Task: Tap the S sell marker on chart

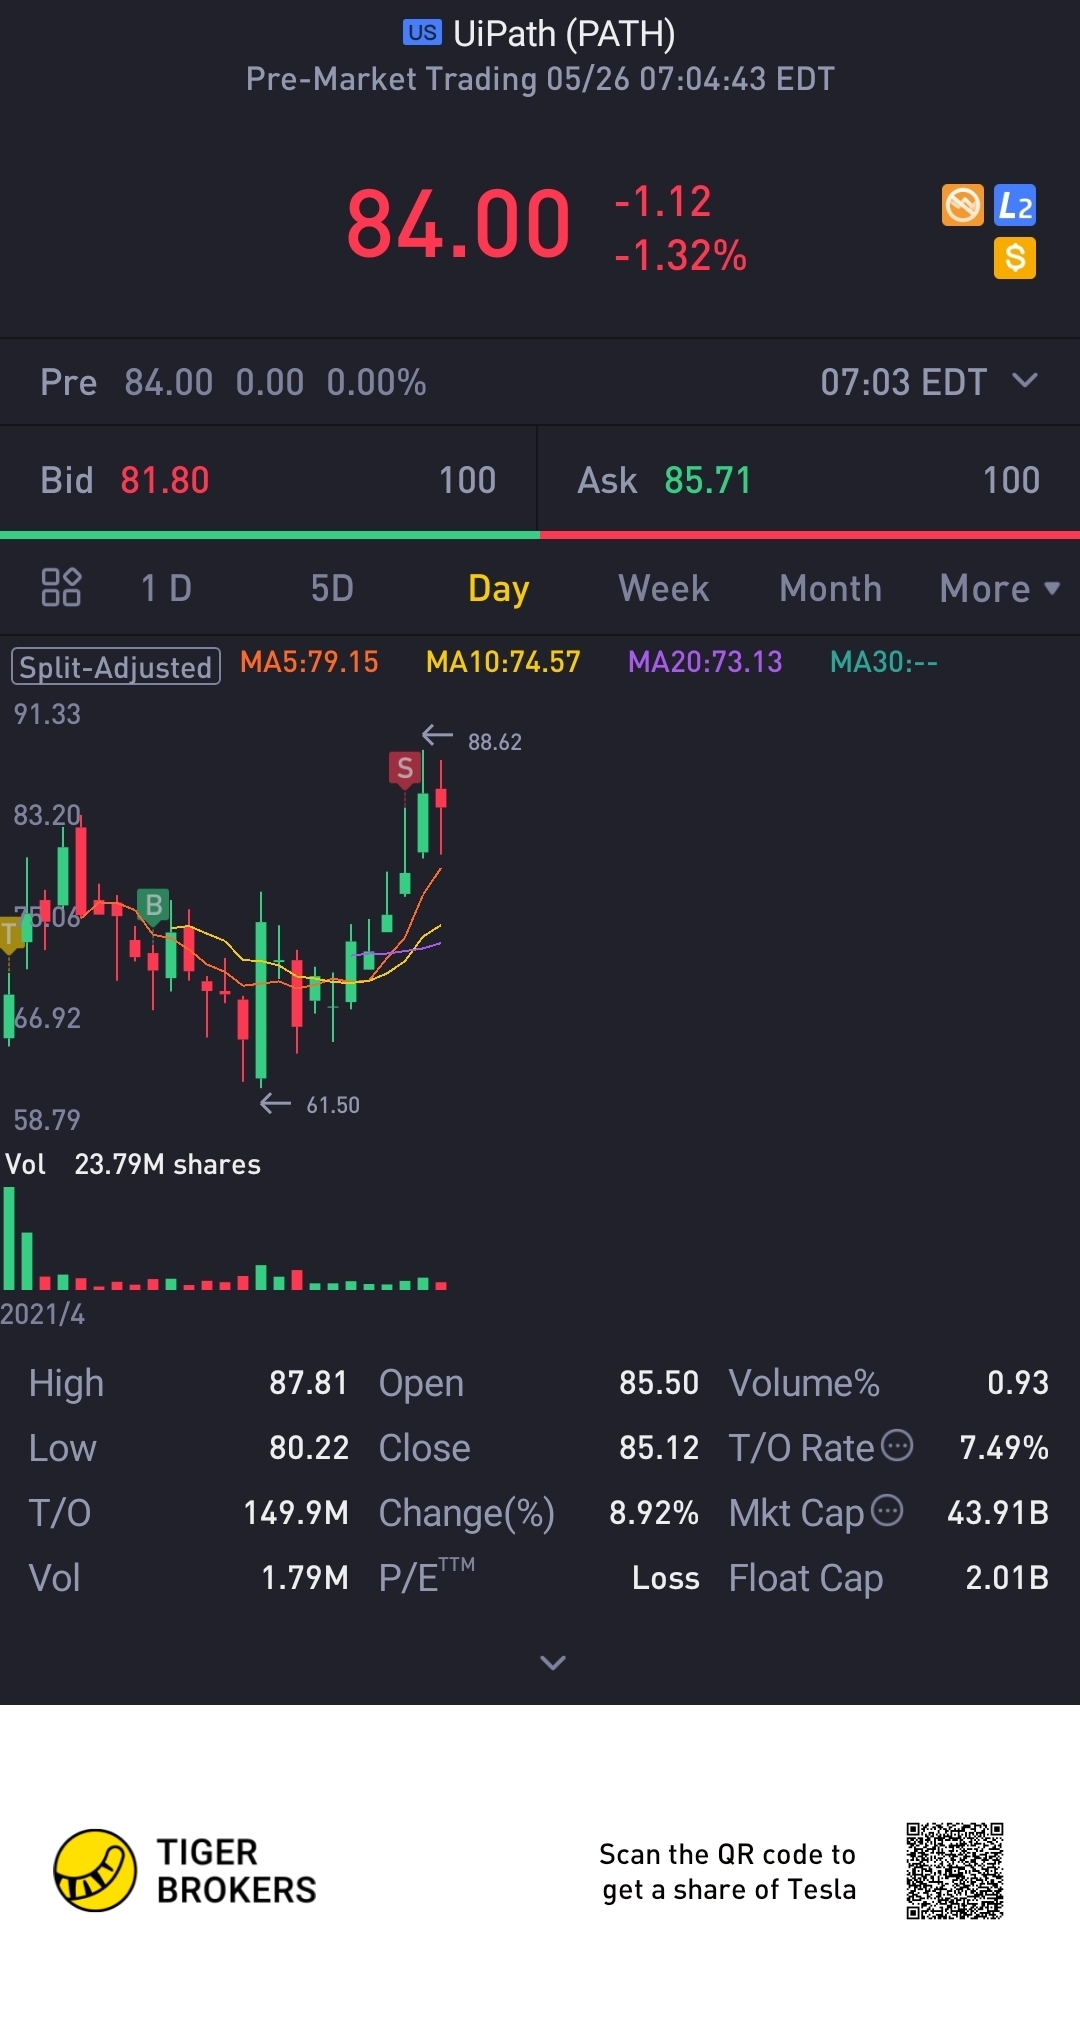Action: click(x=404, y=769)
